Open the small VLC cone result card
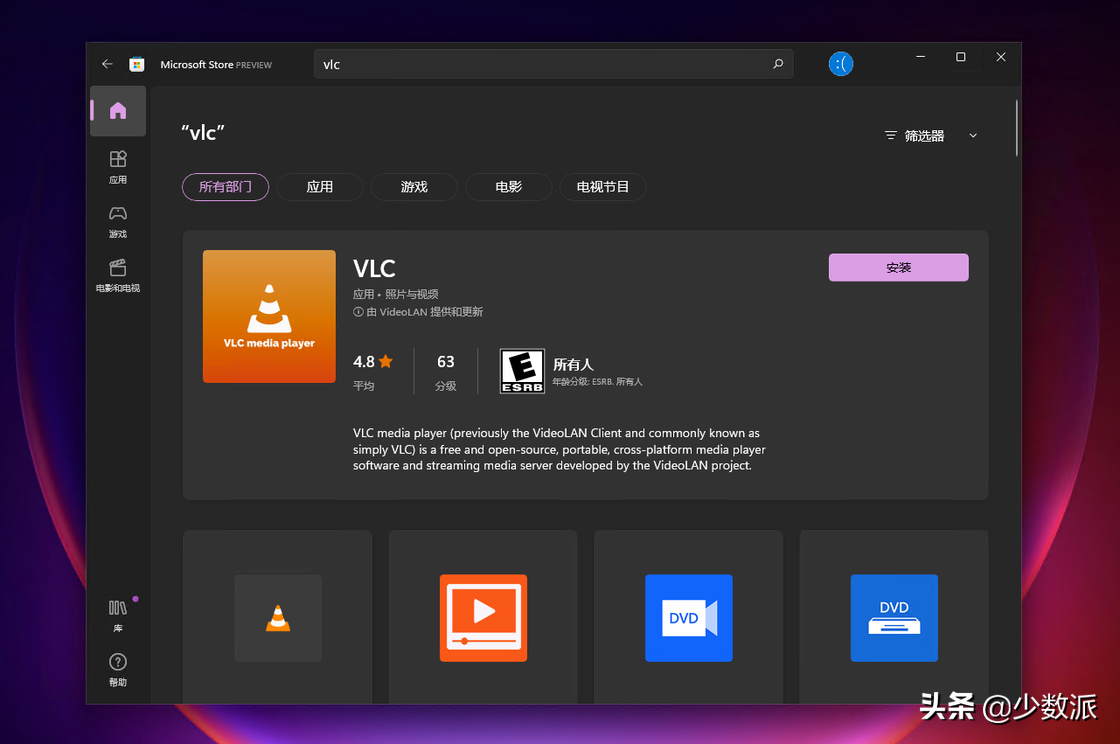The height and width of the screenshot is (744, 1120). point(278,617)
